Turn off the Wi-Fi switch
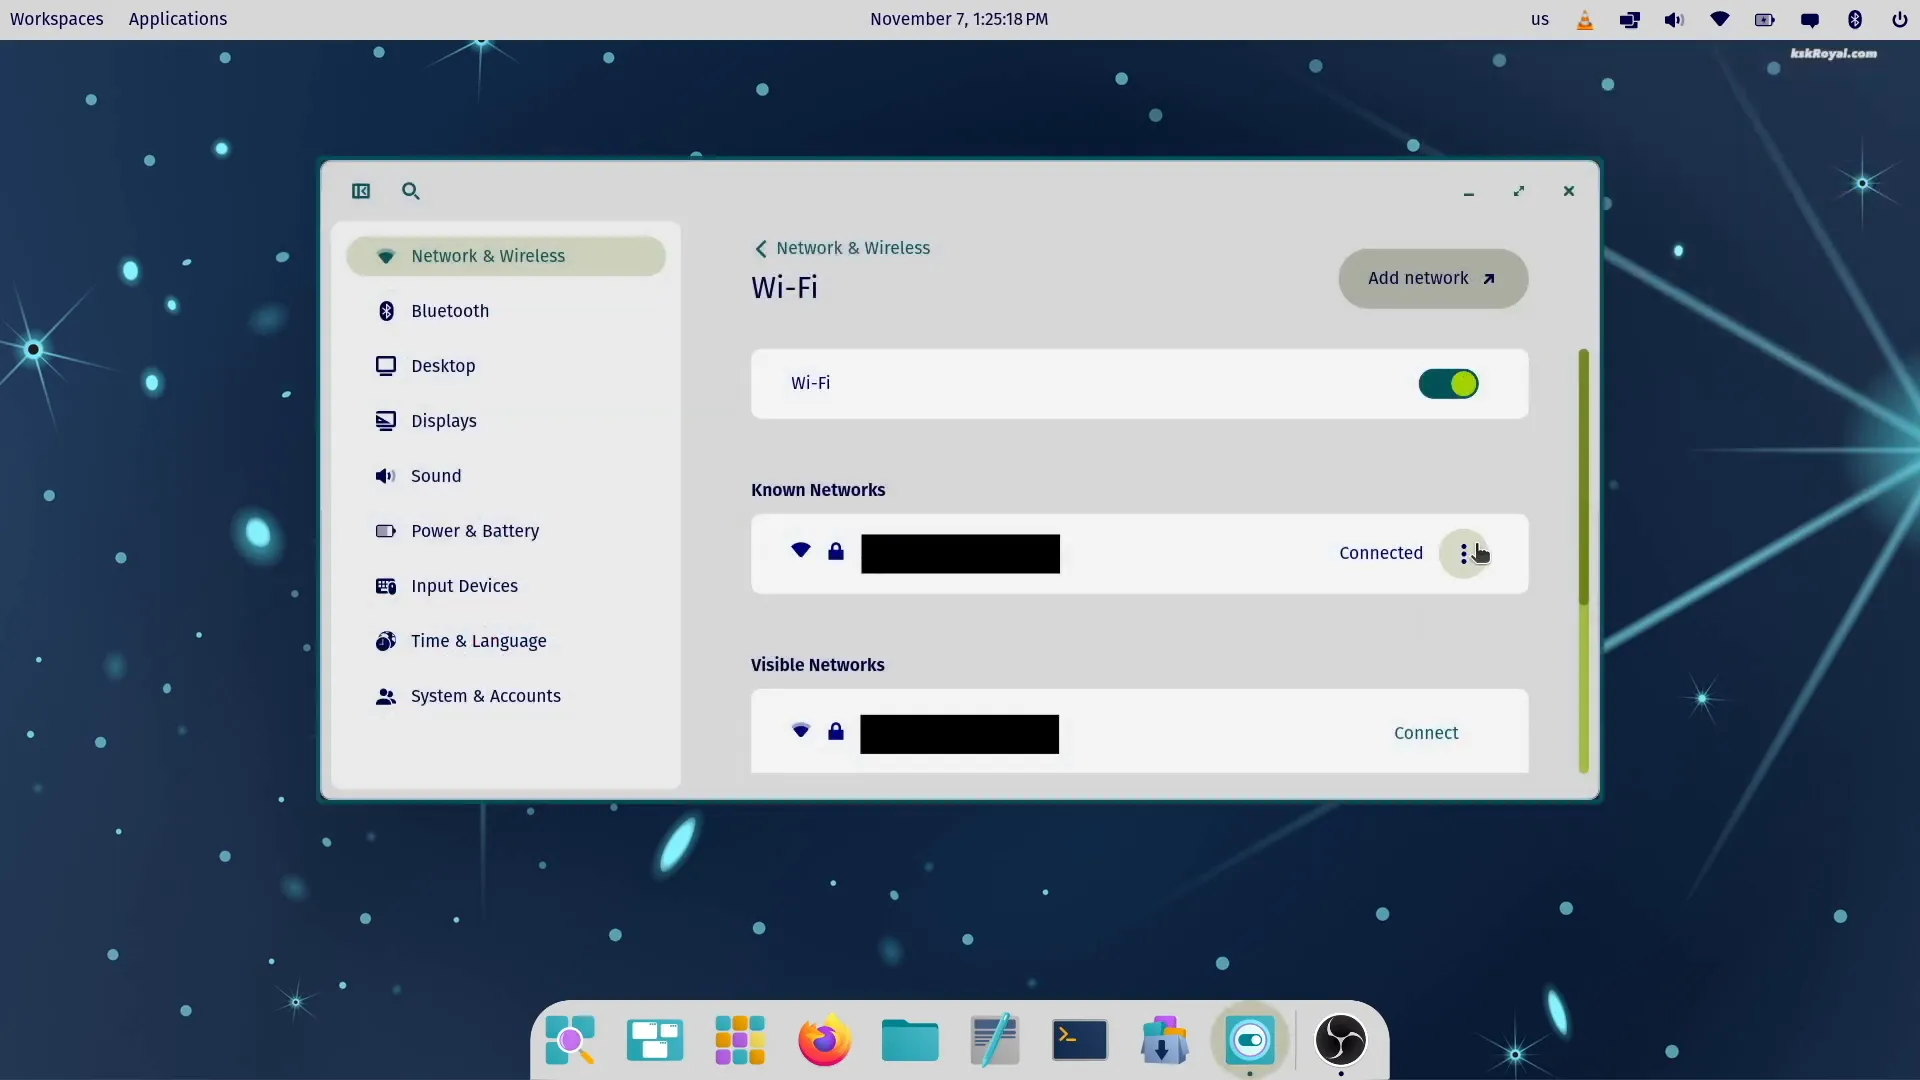 point(1448,384)
